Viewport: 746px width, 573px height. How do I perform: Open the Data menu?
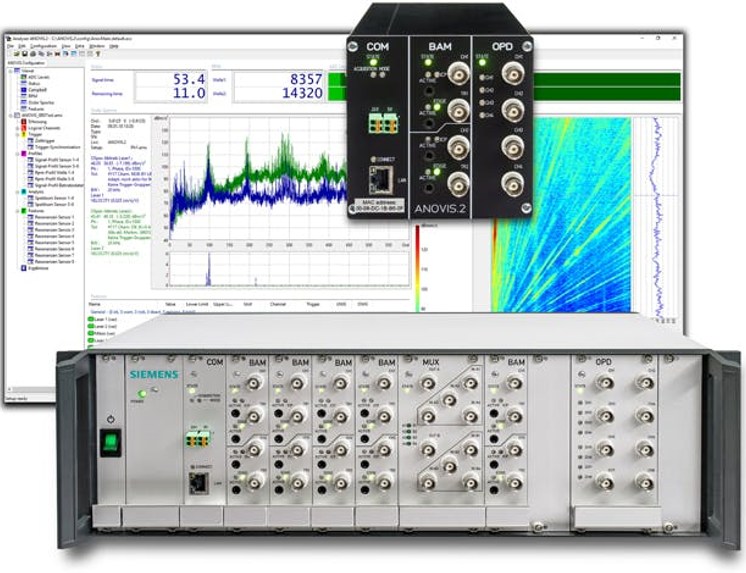click(79, 46)
